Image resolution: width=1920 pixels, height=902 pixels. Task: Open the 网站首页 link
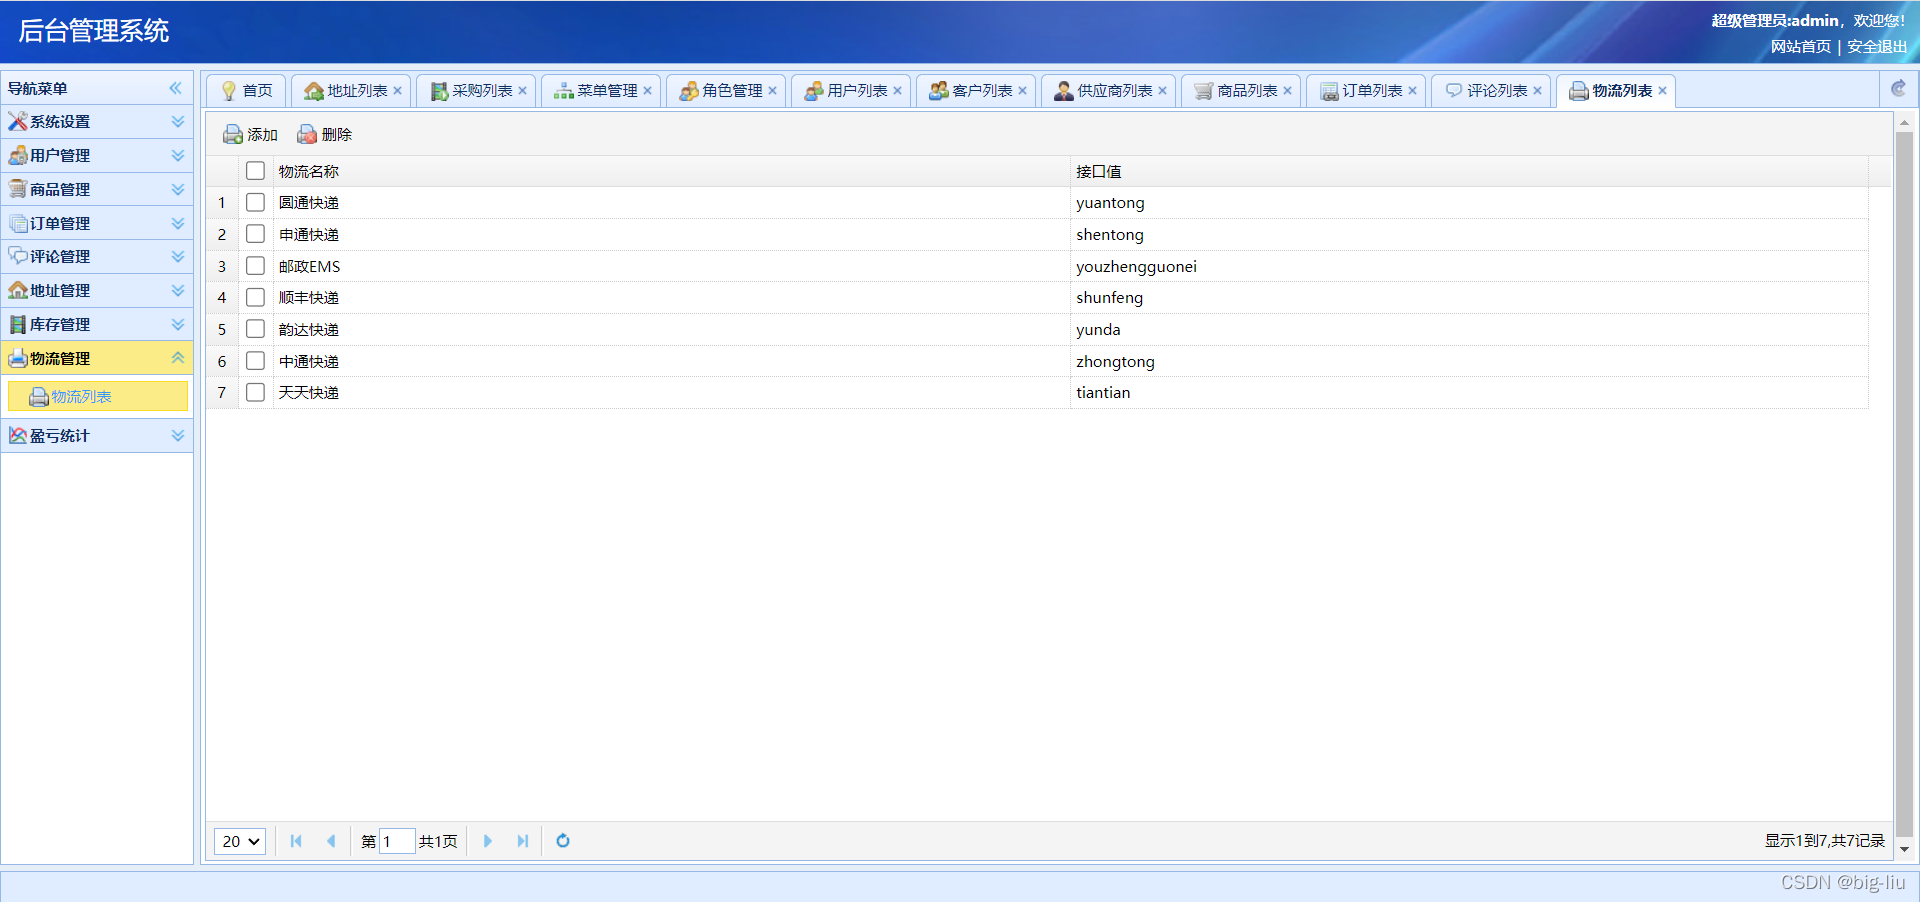pos(1800,46)
